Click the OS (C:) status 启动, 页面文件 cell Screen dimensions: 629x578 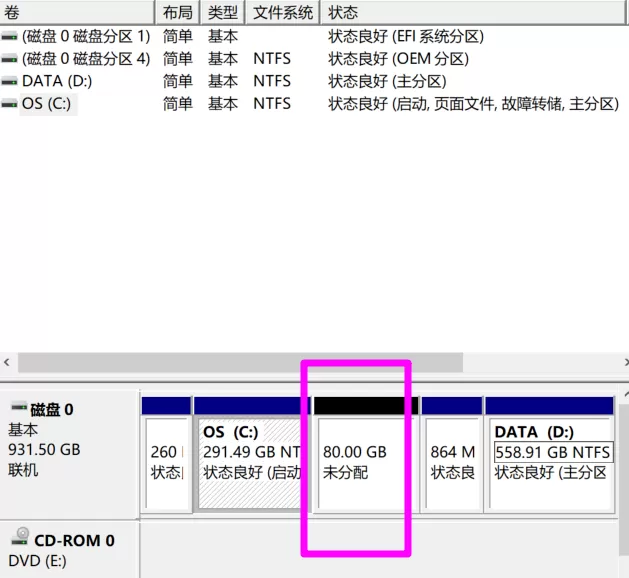point(474,104)
